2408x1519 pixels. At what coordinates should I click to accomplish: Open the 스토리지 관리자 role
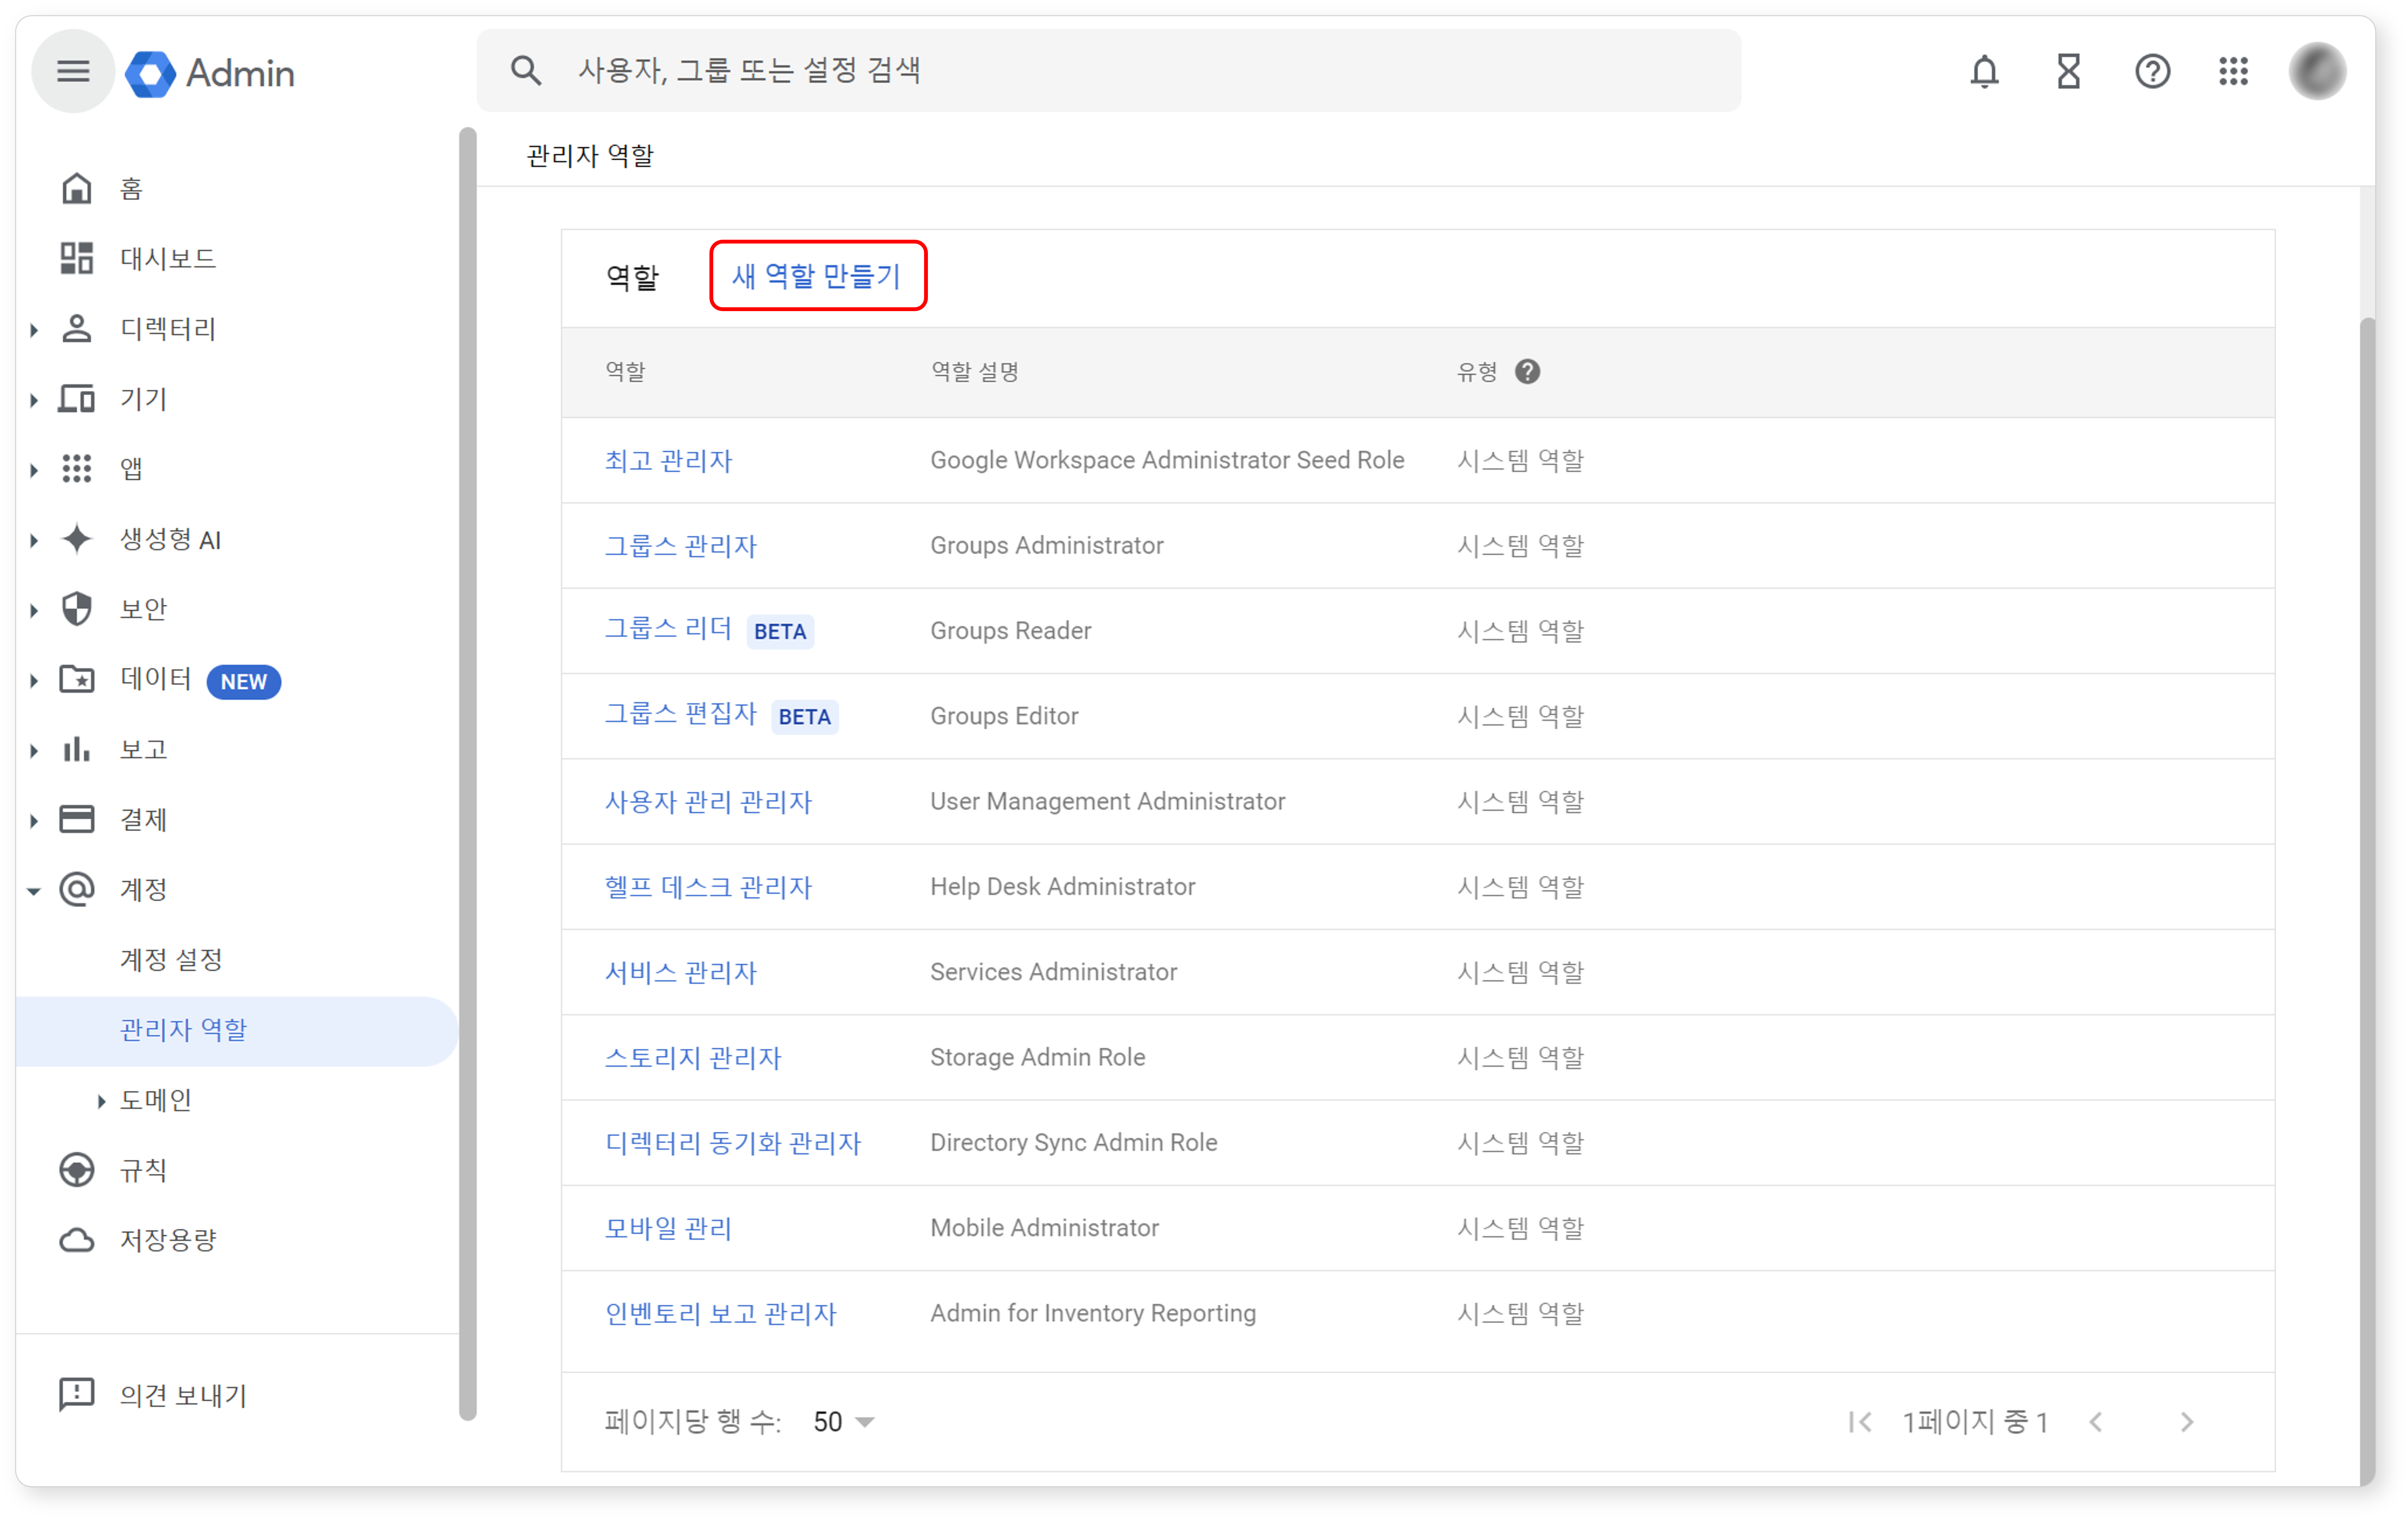(692, 1057)
